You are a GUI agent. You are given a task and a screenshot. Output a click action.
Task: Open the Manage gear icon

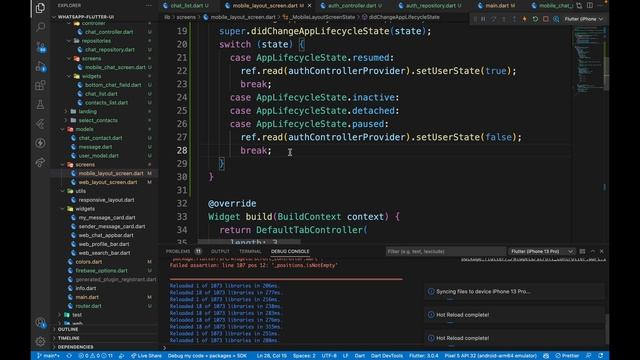40,341
